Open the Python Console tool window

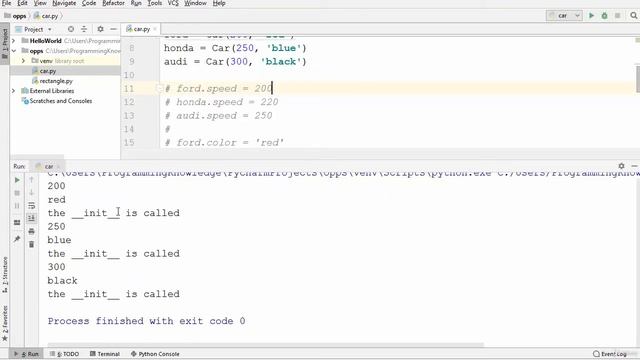155,354
